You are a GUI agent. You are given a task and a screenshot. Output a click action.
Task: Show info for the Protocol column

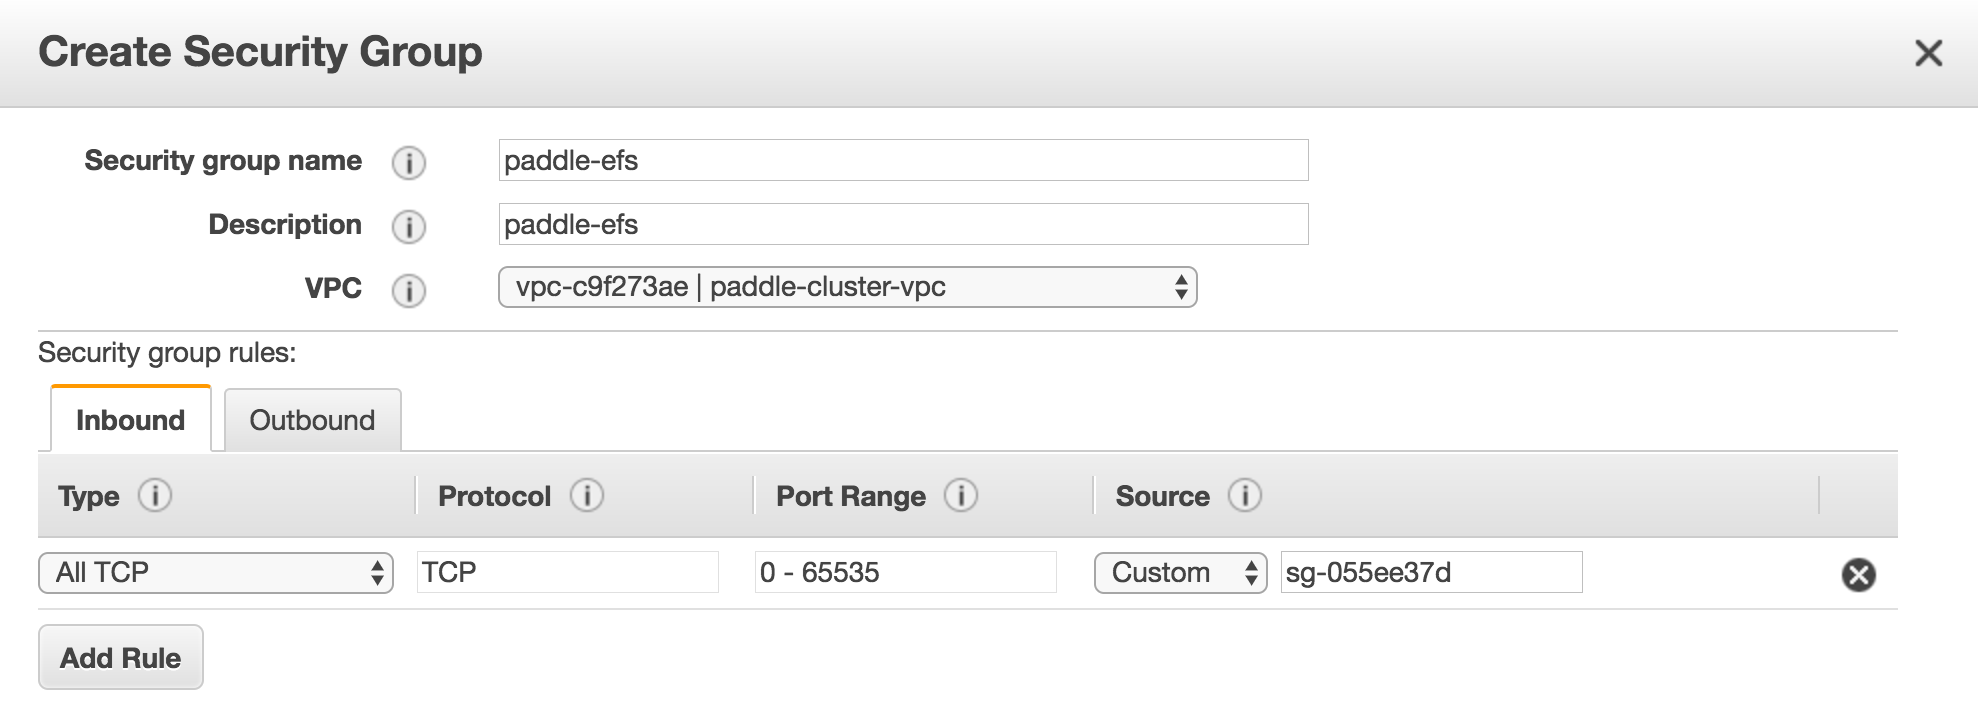coord(587,495)
